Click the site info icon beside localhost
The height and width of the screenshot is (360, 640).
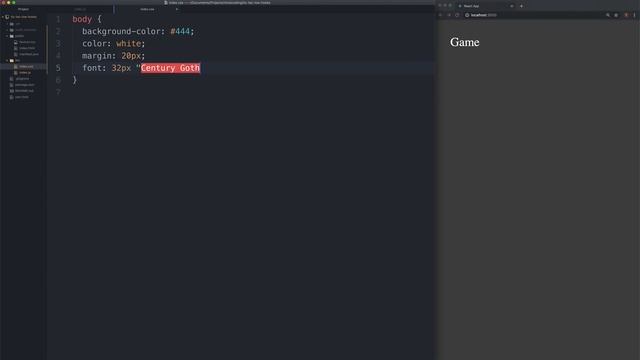point(467,15)
